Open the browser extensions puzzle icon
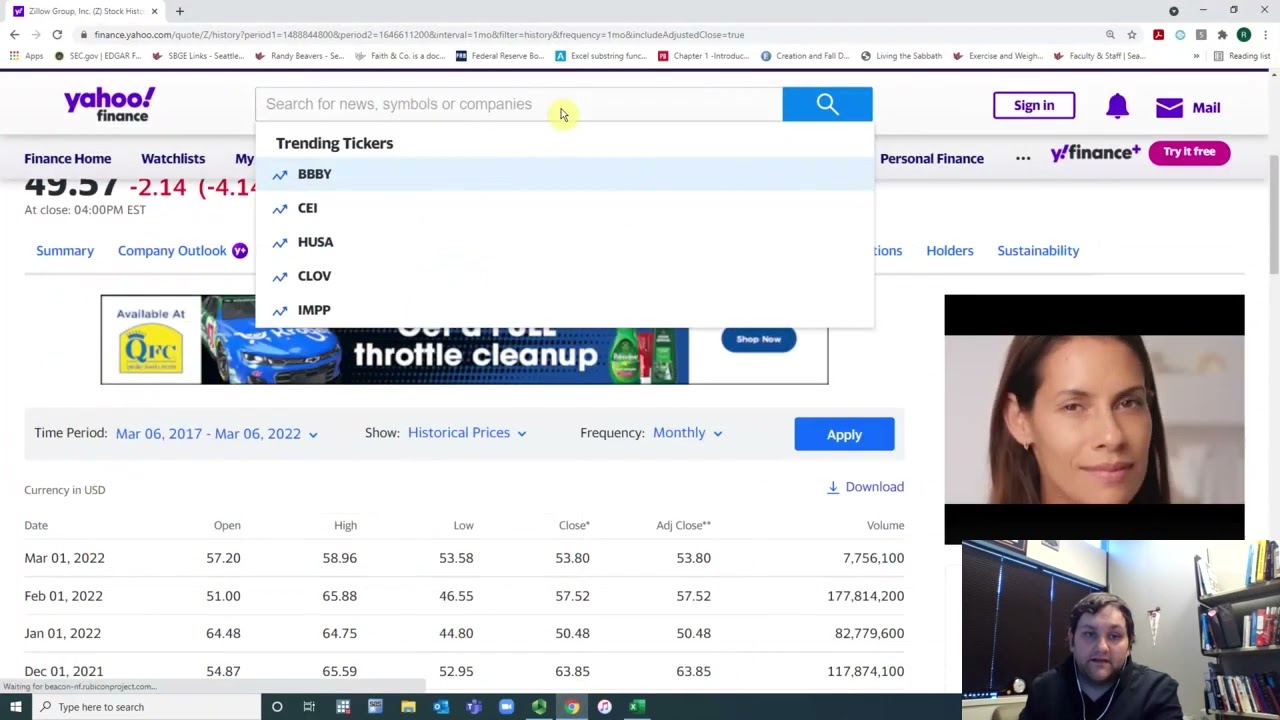Viewport: 1280px width, 720px height. [1222, 35]
